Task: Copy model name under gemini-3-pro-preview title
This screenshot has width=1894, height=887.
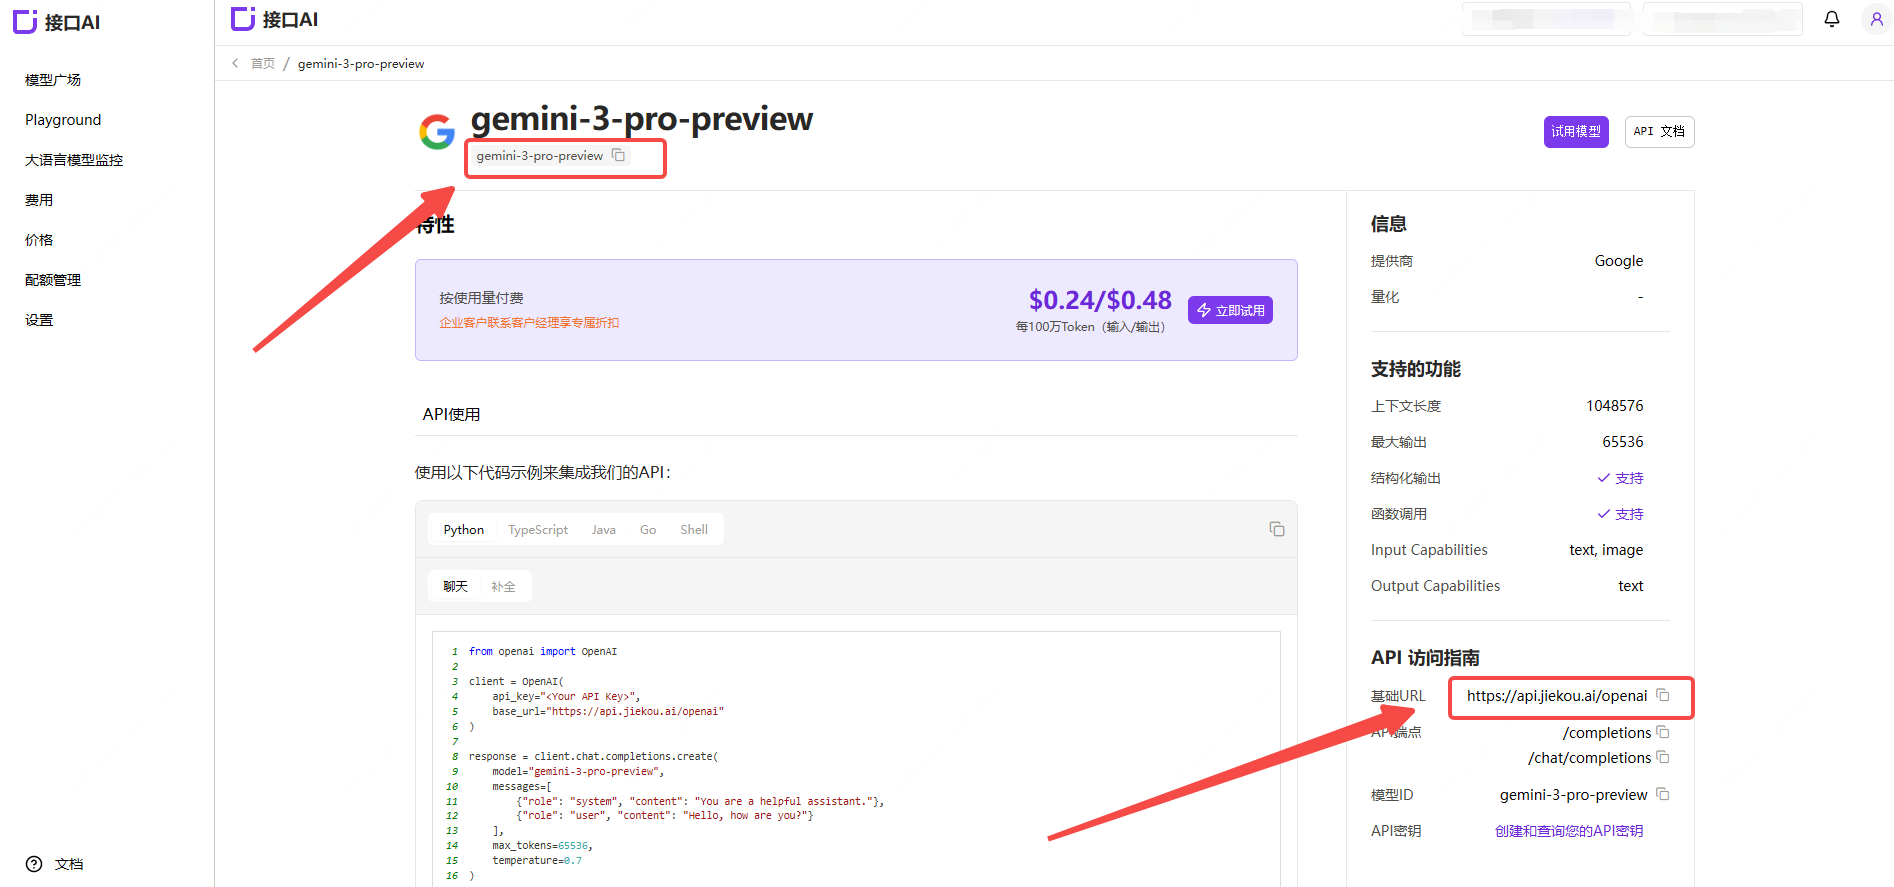Action: [618, 155]
